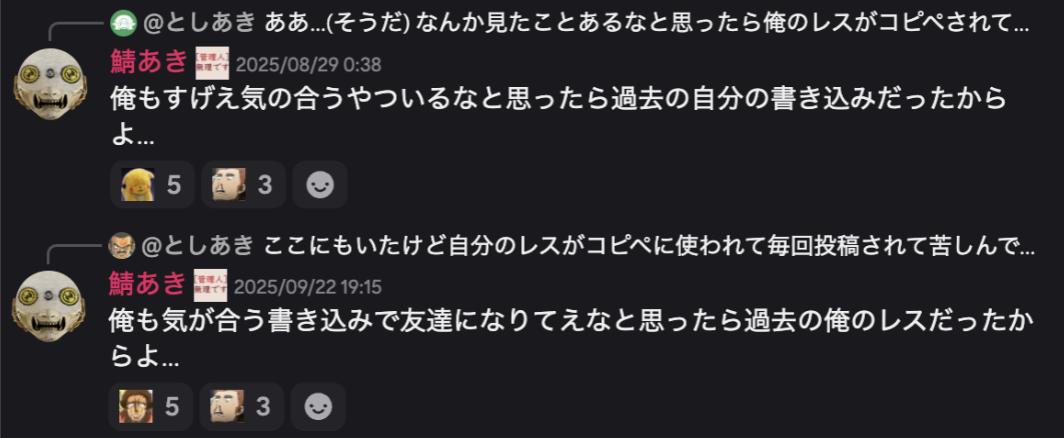Toggle the glasses-man reaction with count 5
Viewport: 1064px width, 438px height.
click(151, 406)
